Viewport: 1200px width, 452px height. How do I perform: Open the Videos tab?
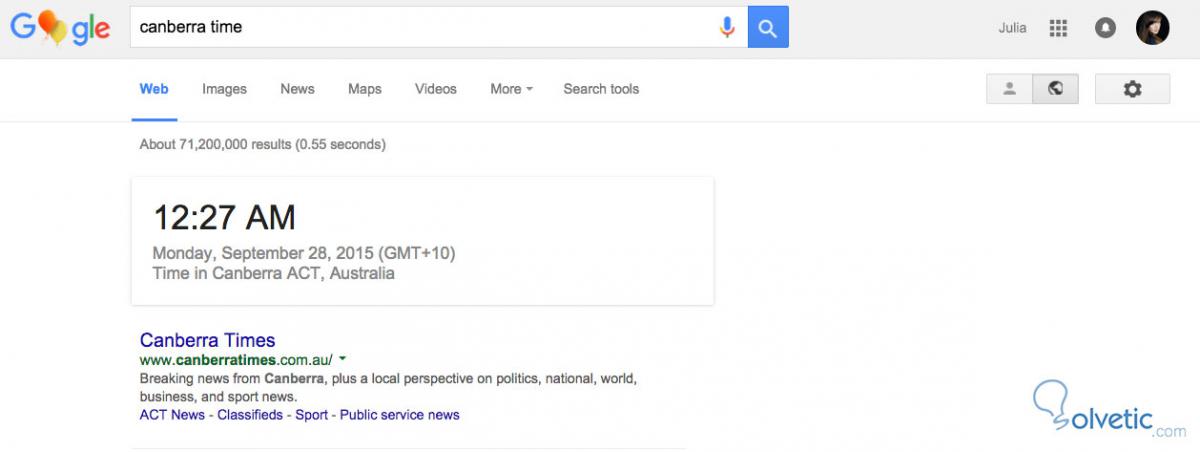point(436,89)
